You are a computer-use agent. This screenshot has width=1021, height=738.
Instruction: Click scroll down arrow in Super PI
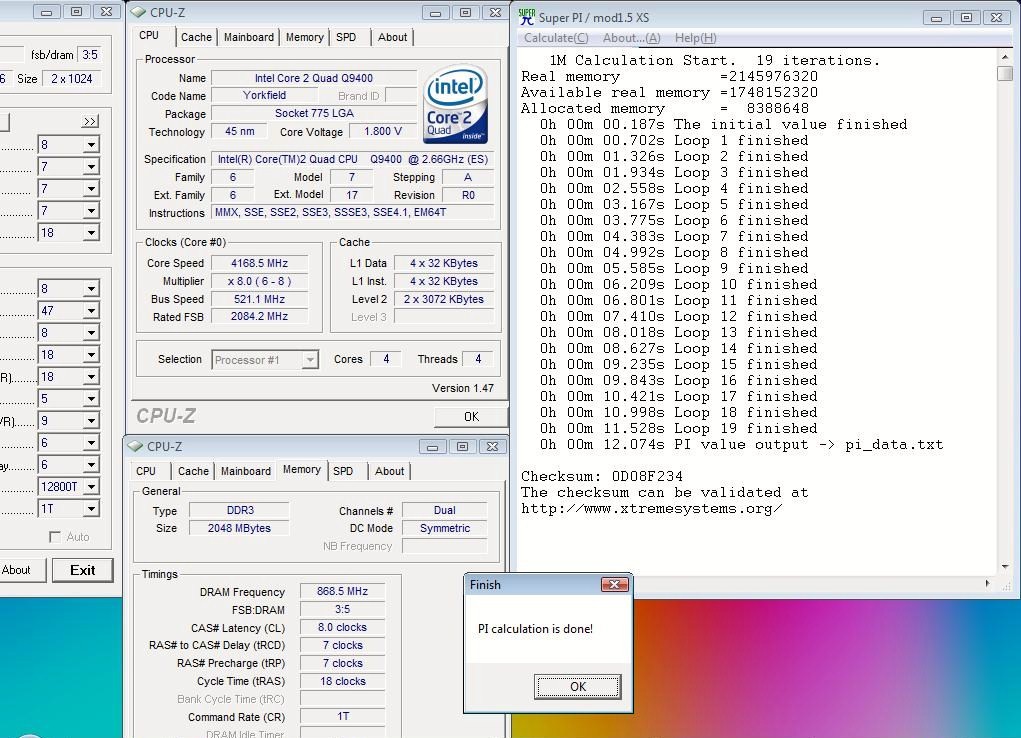pyautogui.click(x=1005, y=567)
